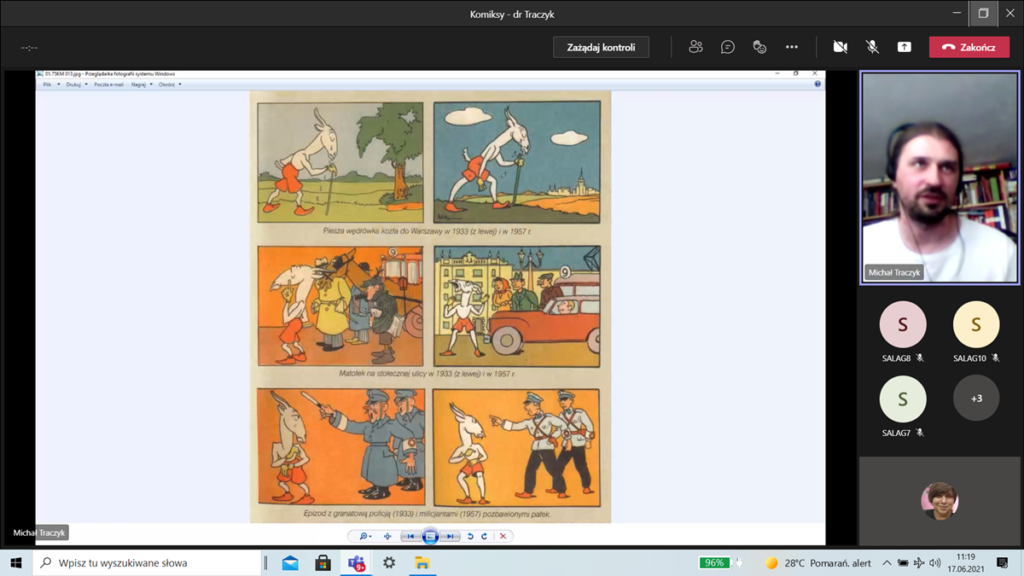The height and width of the screenshot is (576, 1024).
Task: Open the share content tray
Action: [x=904, y=47]
